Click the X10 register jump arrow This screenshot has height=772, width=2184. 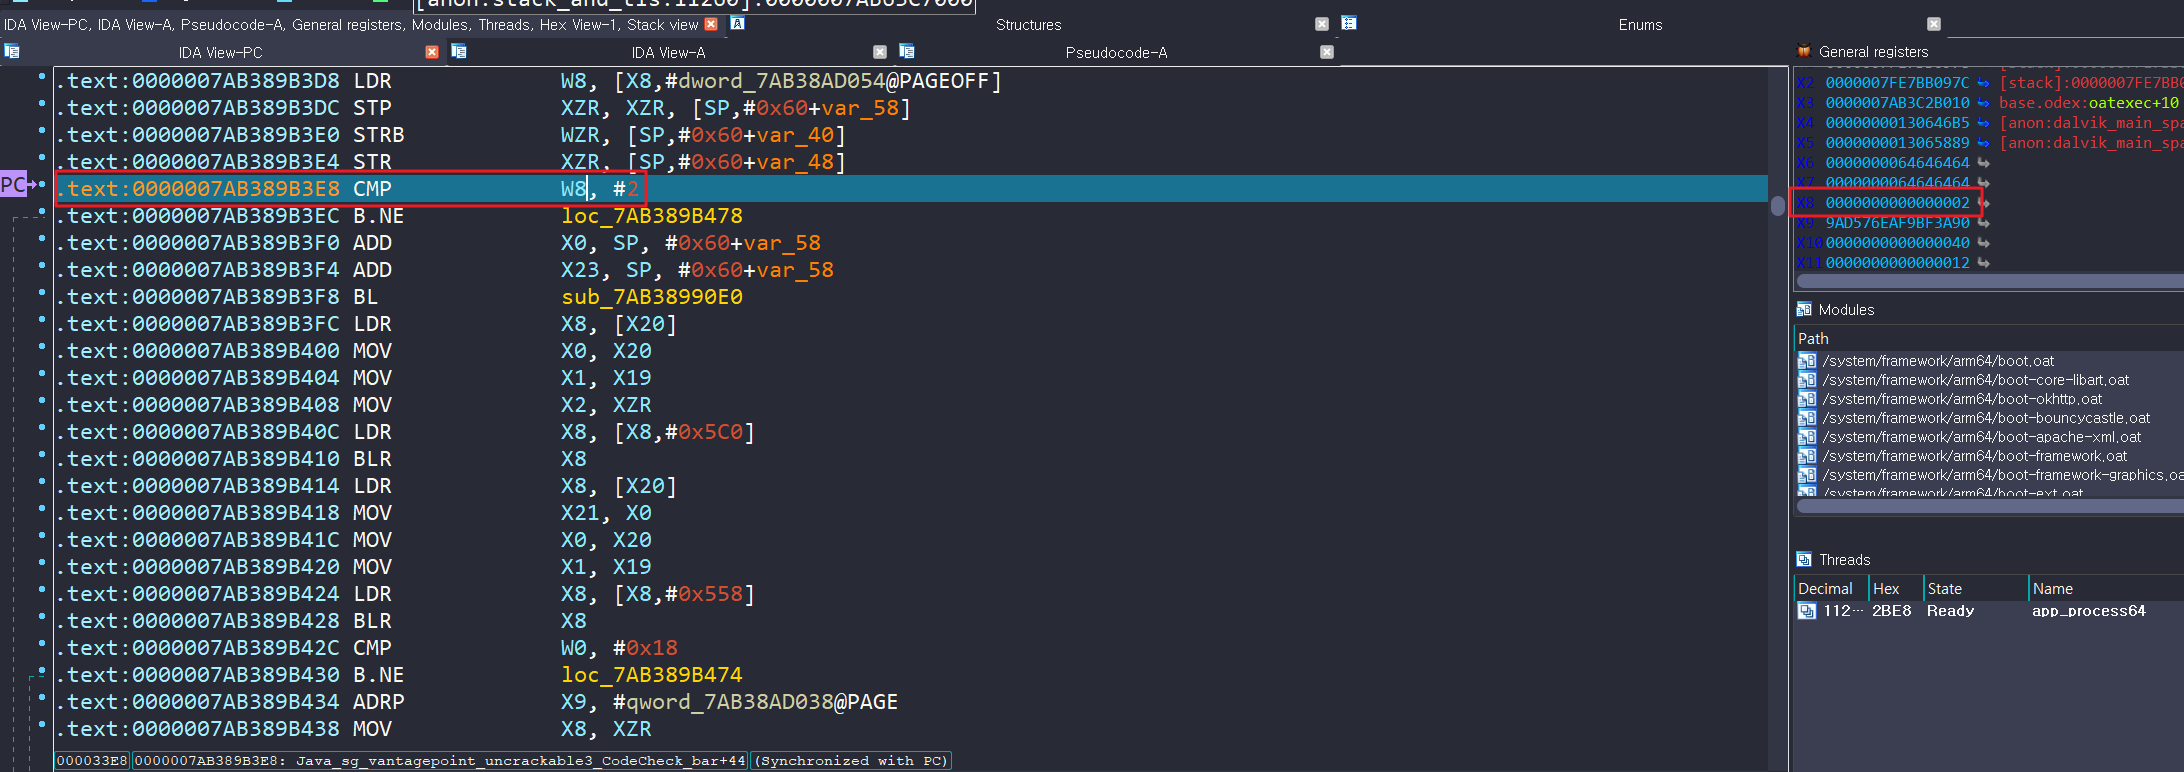click(x=1983, y=243)
